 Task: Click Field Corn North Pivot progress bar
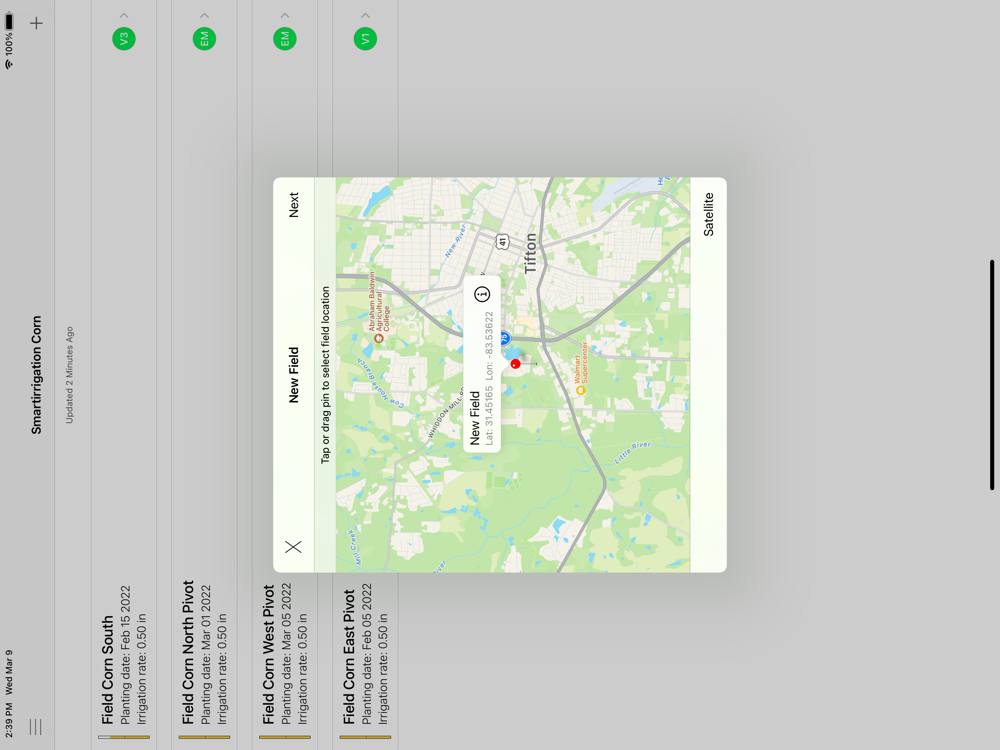[x=204, y=737]
